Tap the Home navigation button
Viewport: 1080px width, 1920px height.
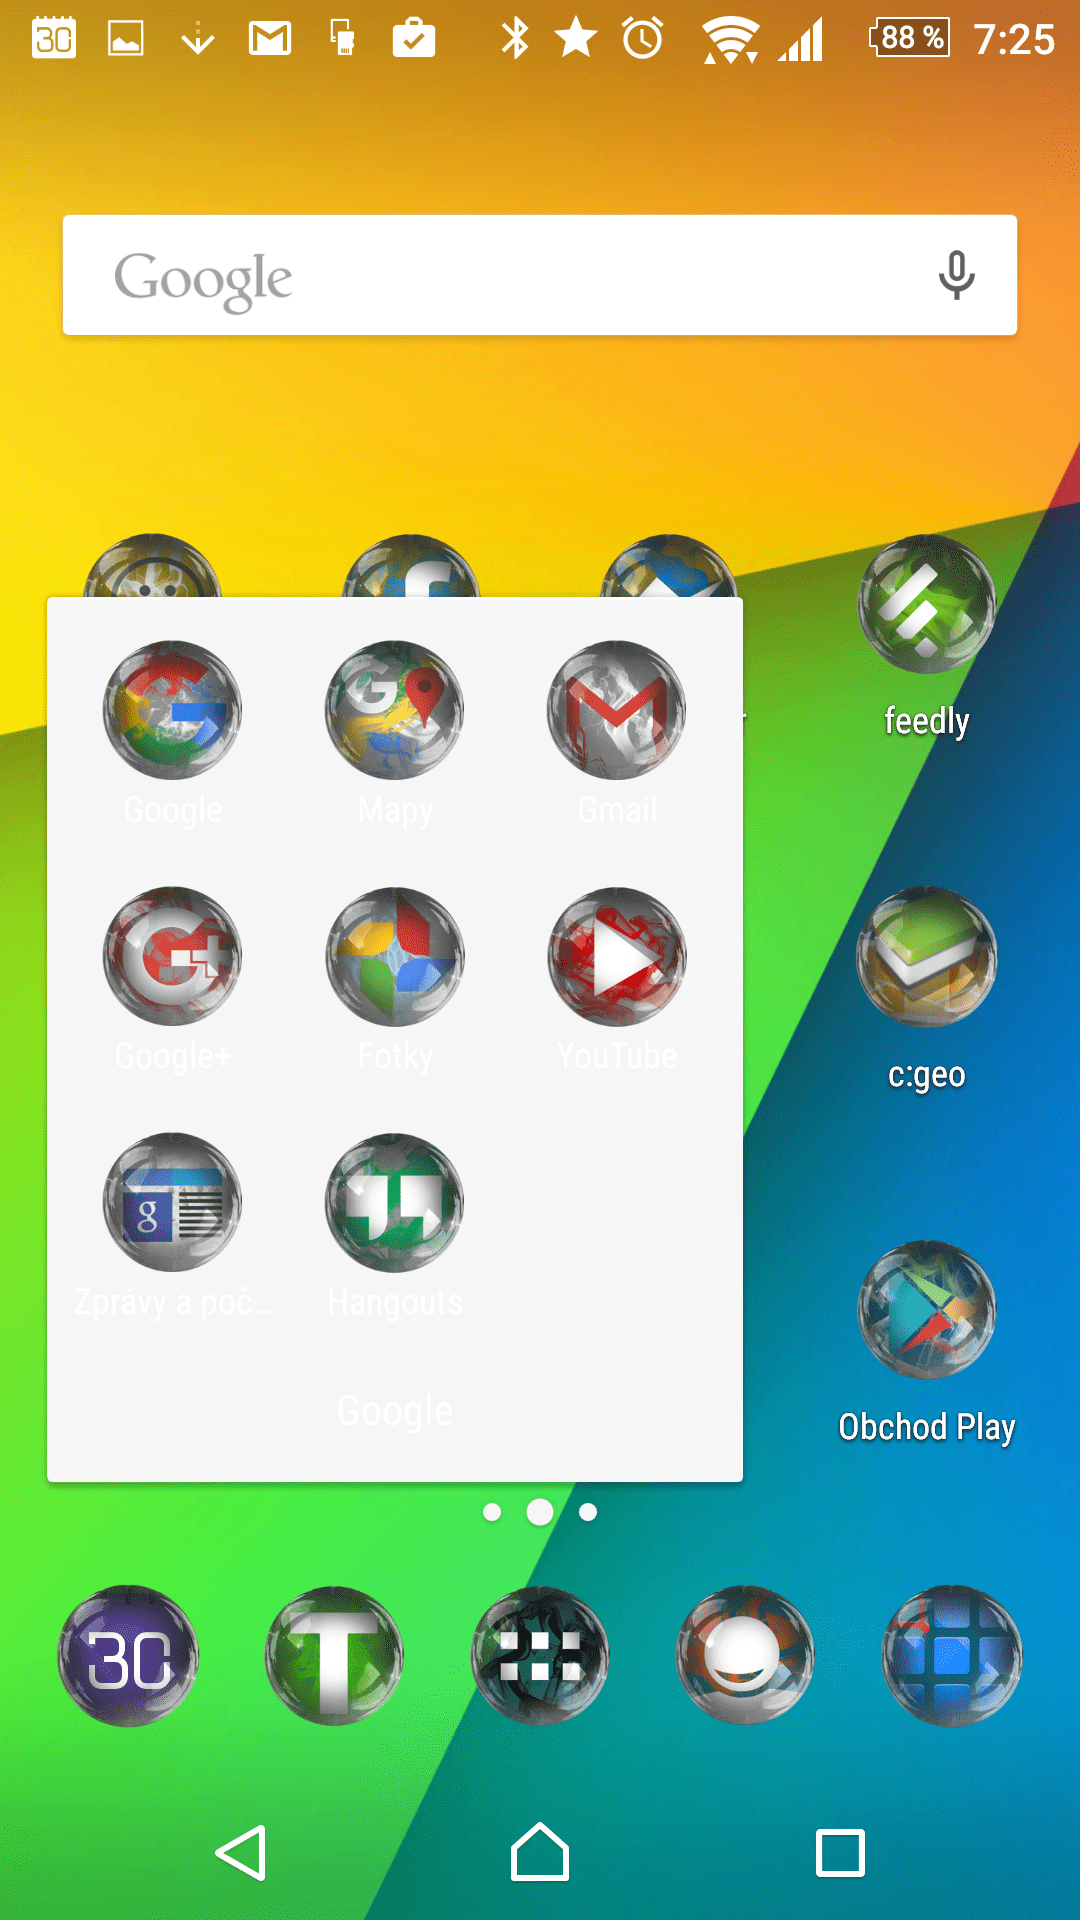coord(540,1853)
